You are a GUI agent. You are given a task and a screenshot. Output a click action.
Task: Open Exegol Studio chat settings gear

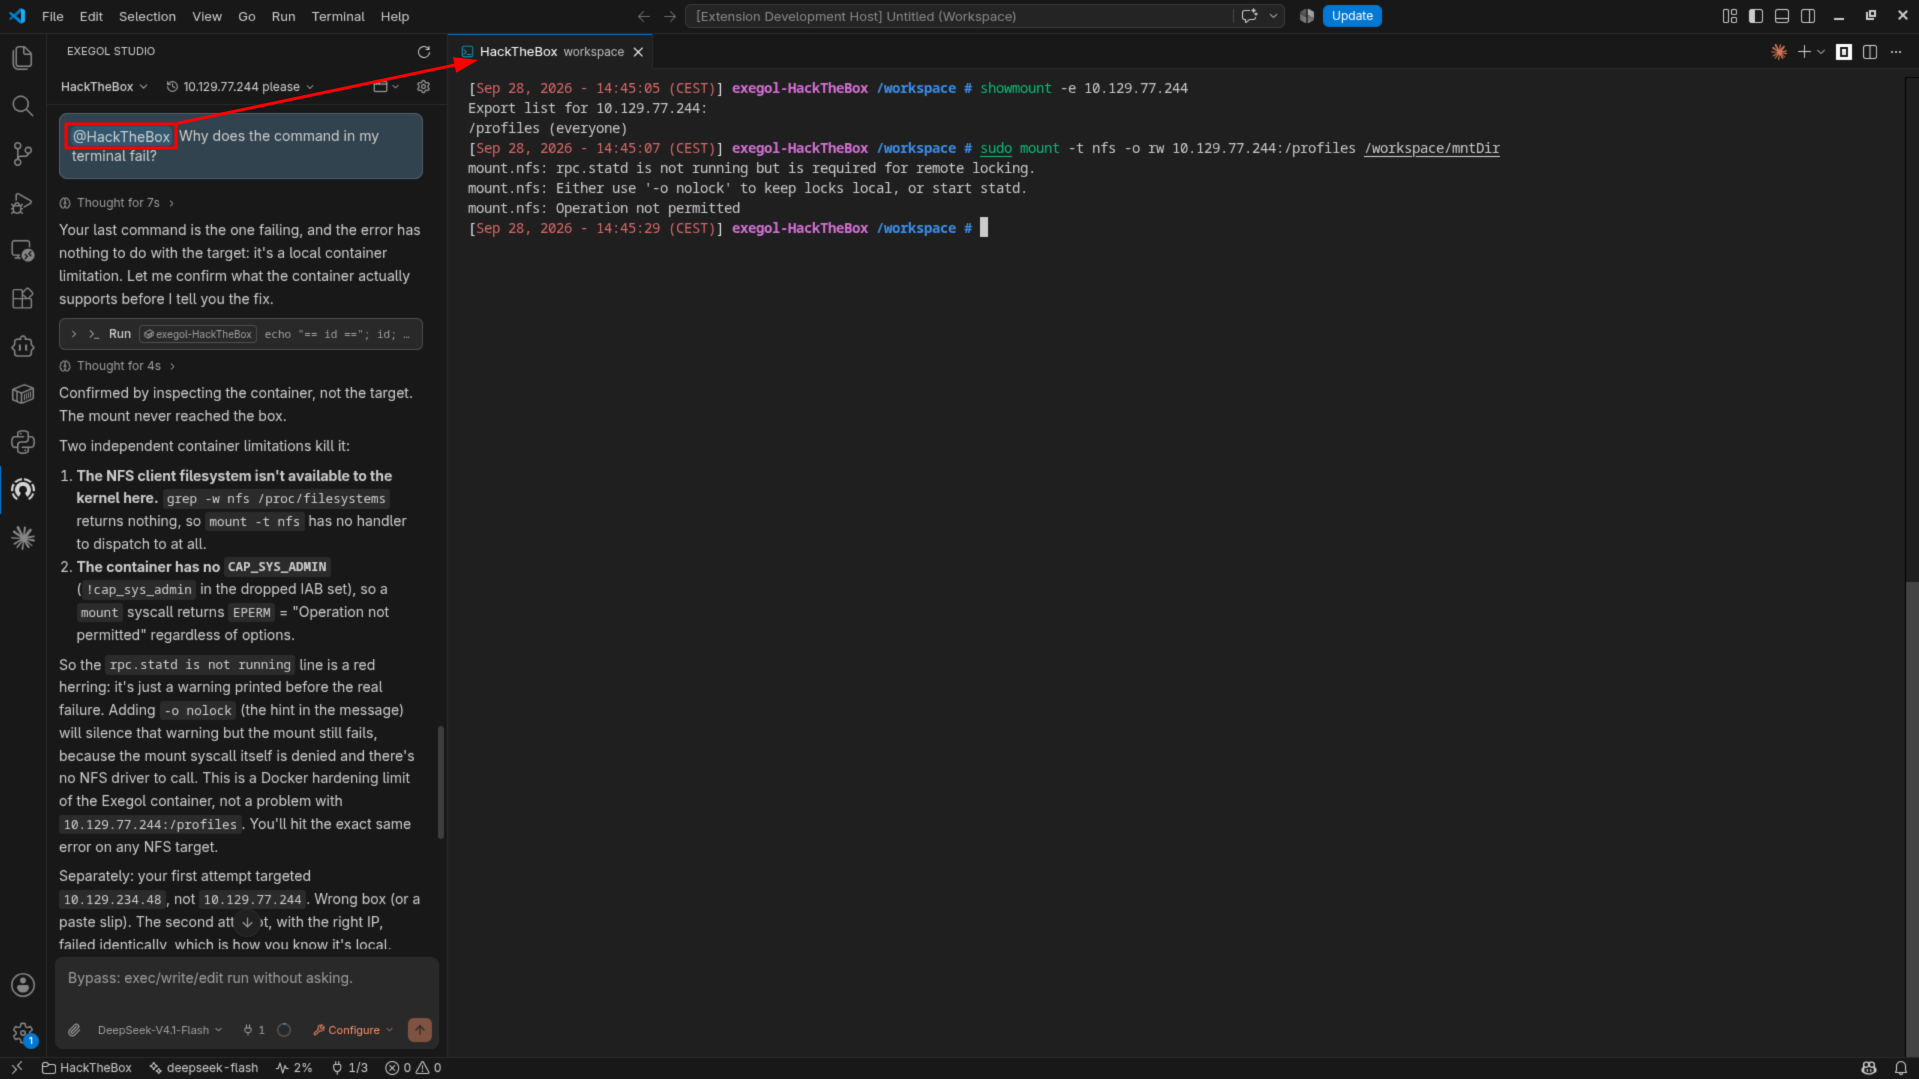[x=423, y=87]
